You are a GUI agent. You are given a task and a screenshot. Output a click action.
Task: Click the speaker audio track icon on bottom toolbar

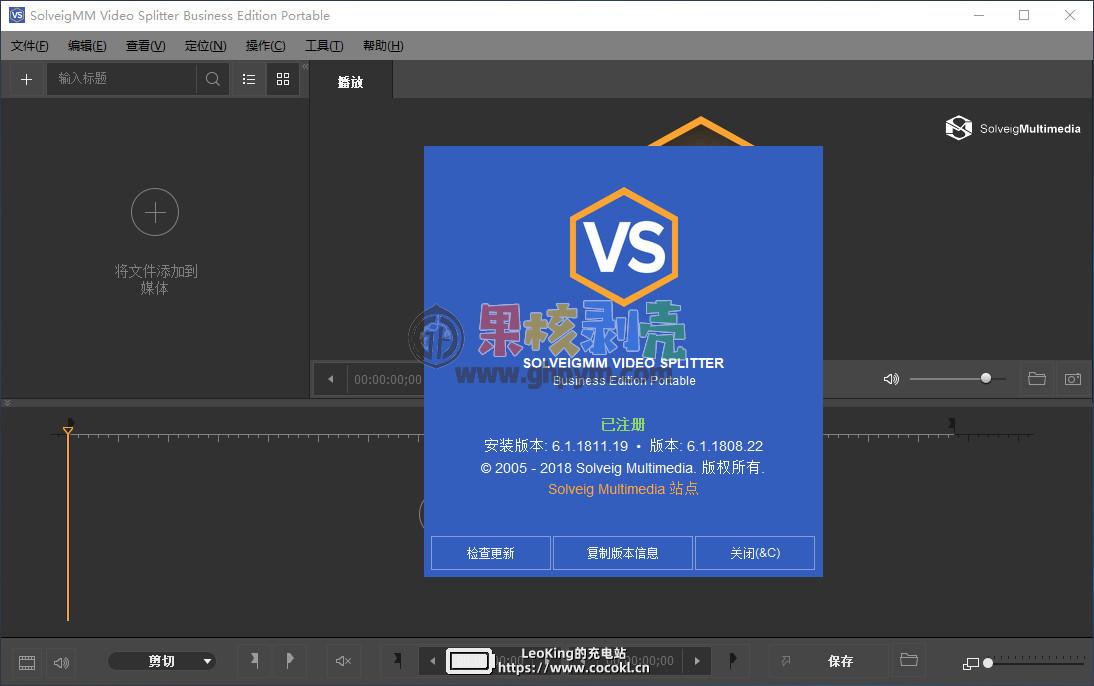61,662
